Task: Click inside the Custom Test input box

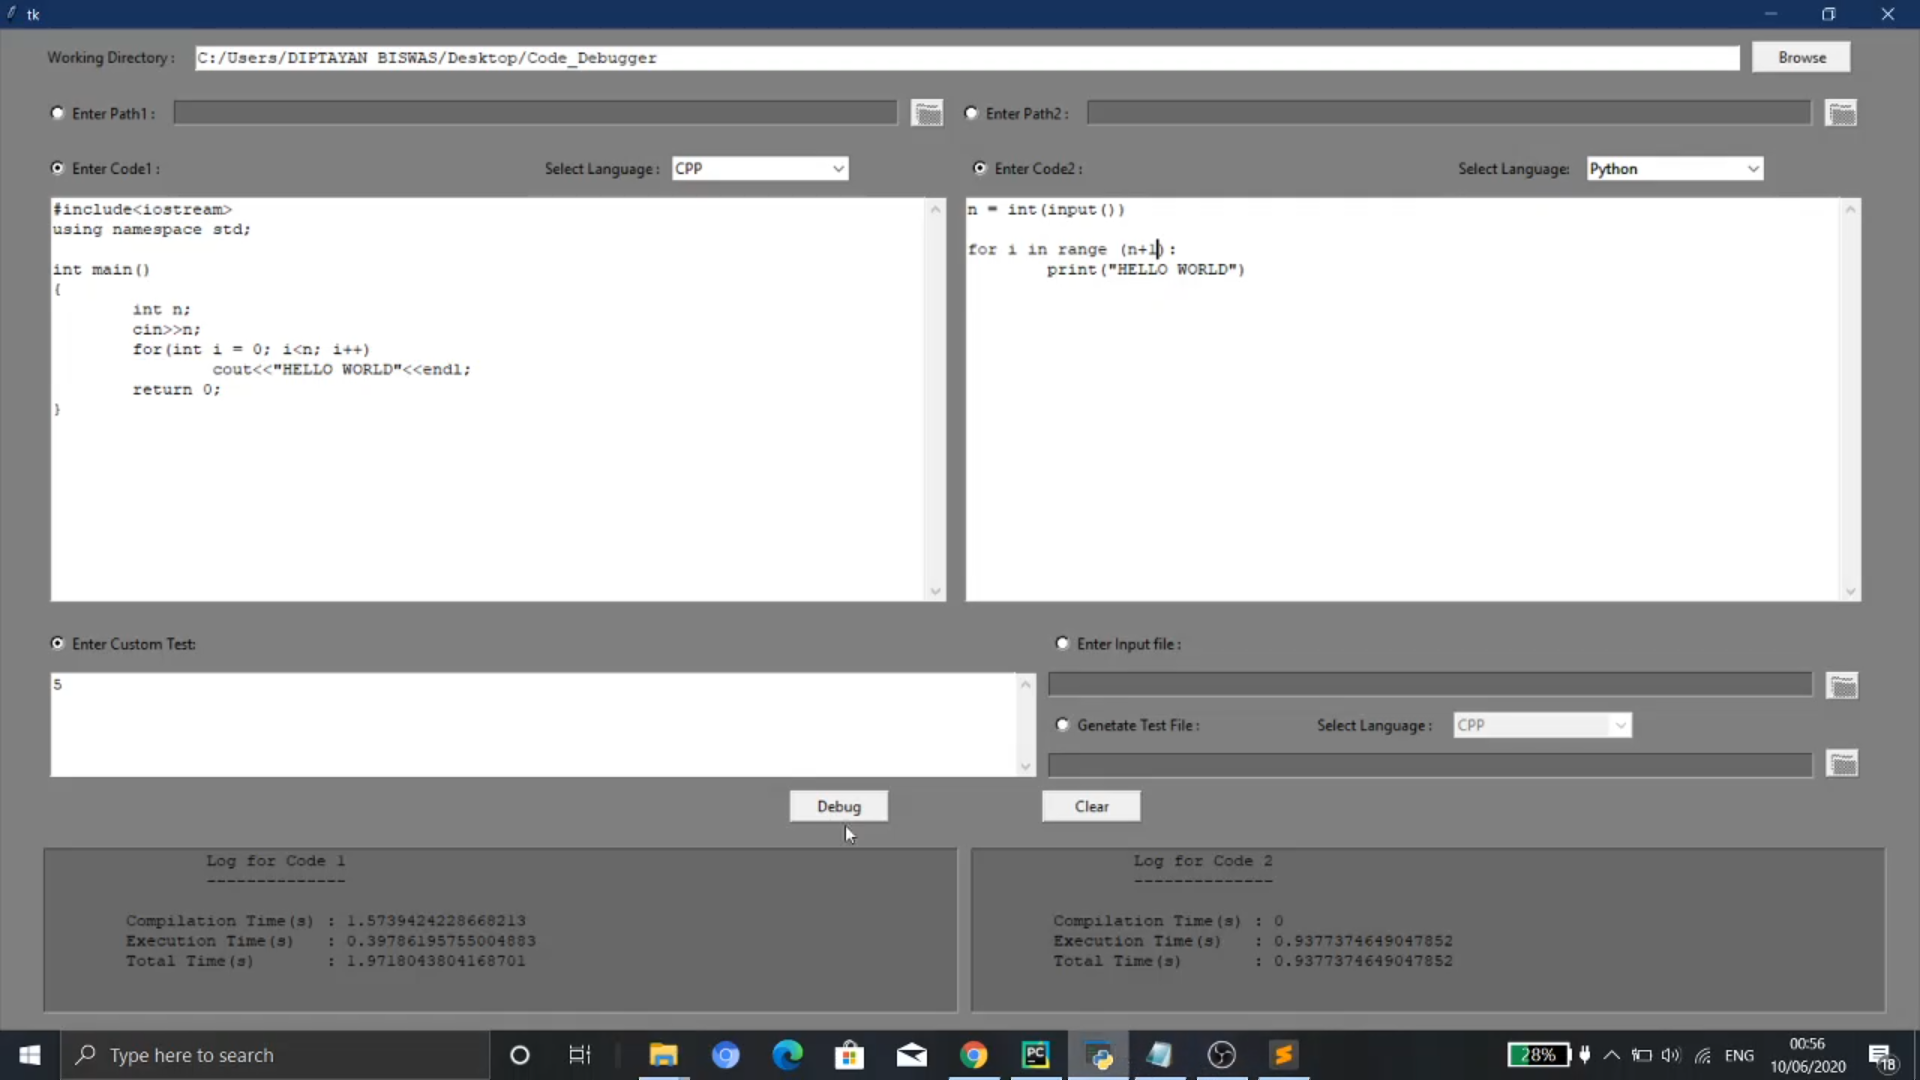Action: pyautogui.click(x=530, y=724)
